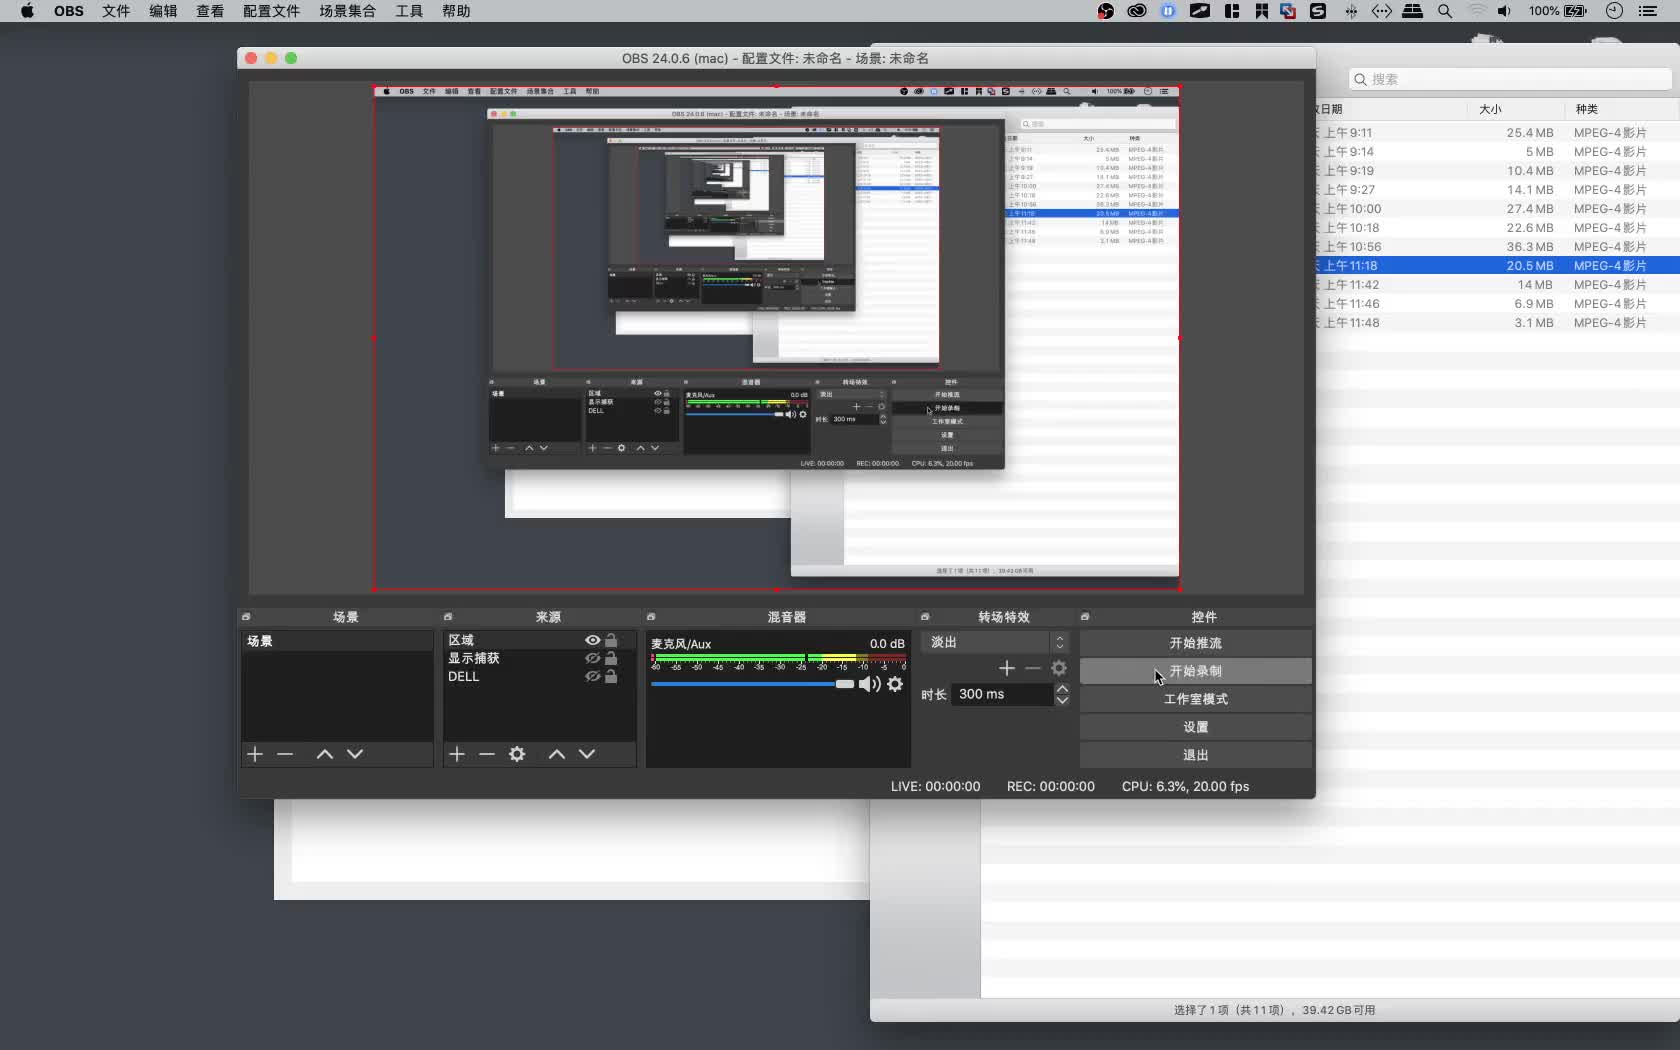
Task: Open OBS application menu
Action: pos(69,11)
